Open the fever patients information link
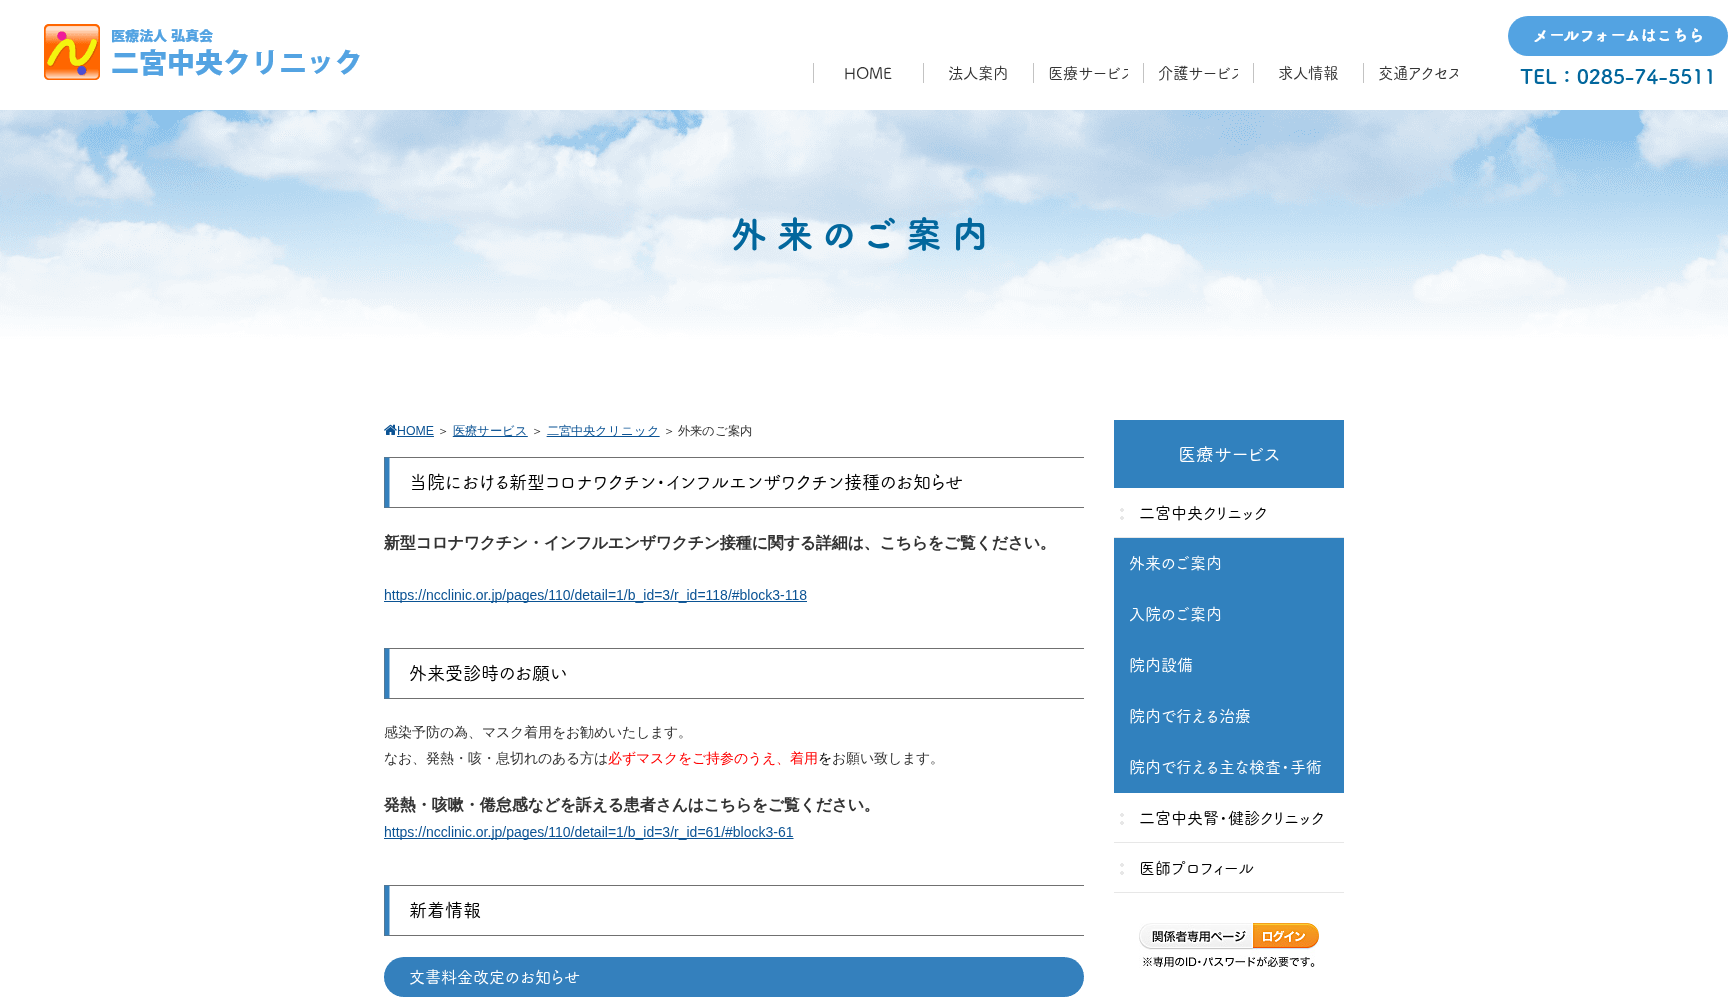Image resolution: width=1728 pixels, height=1000 pixels. 588,831
